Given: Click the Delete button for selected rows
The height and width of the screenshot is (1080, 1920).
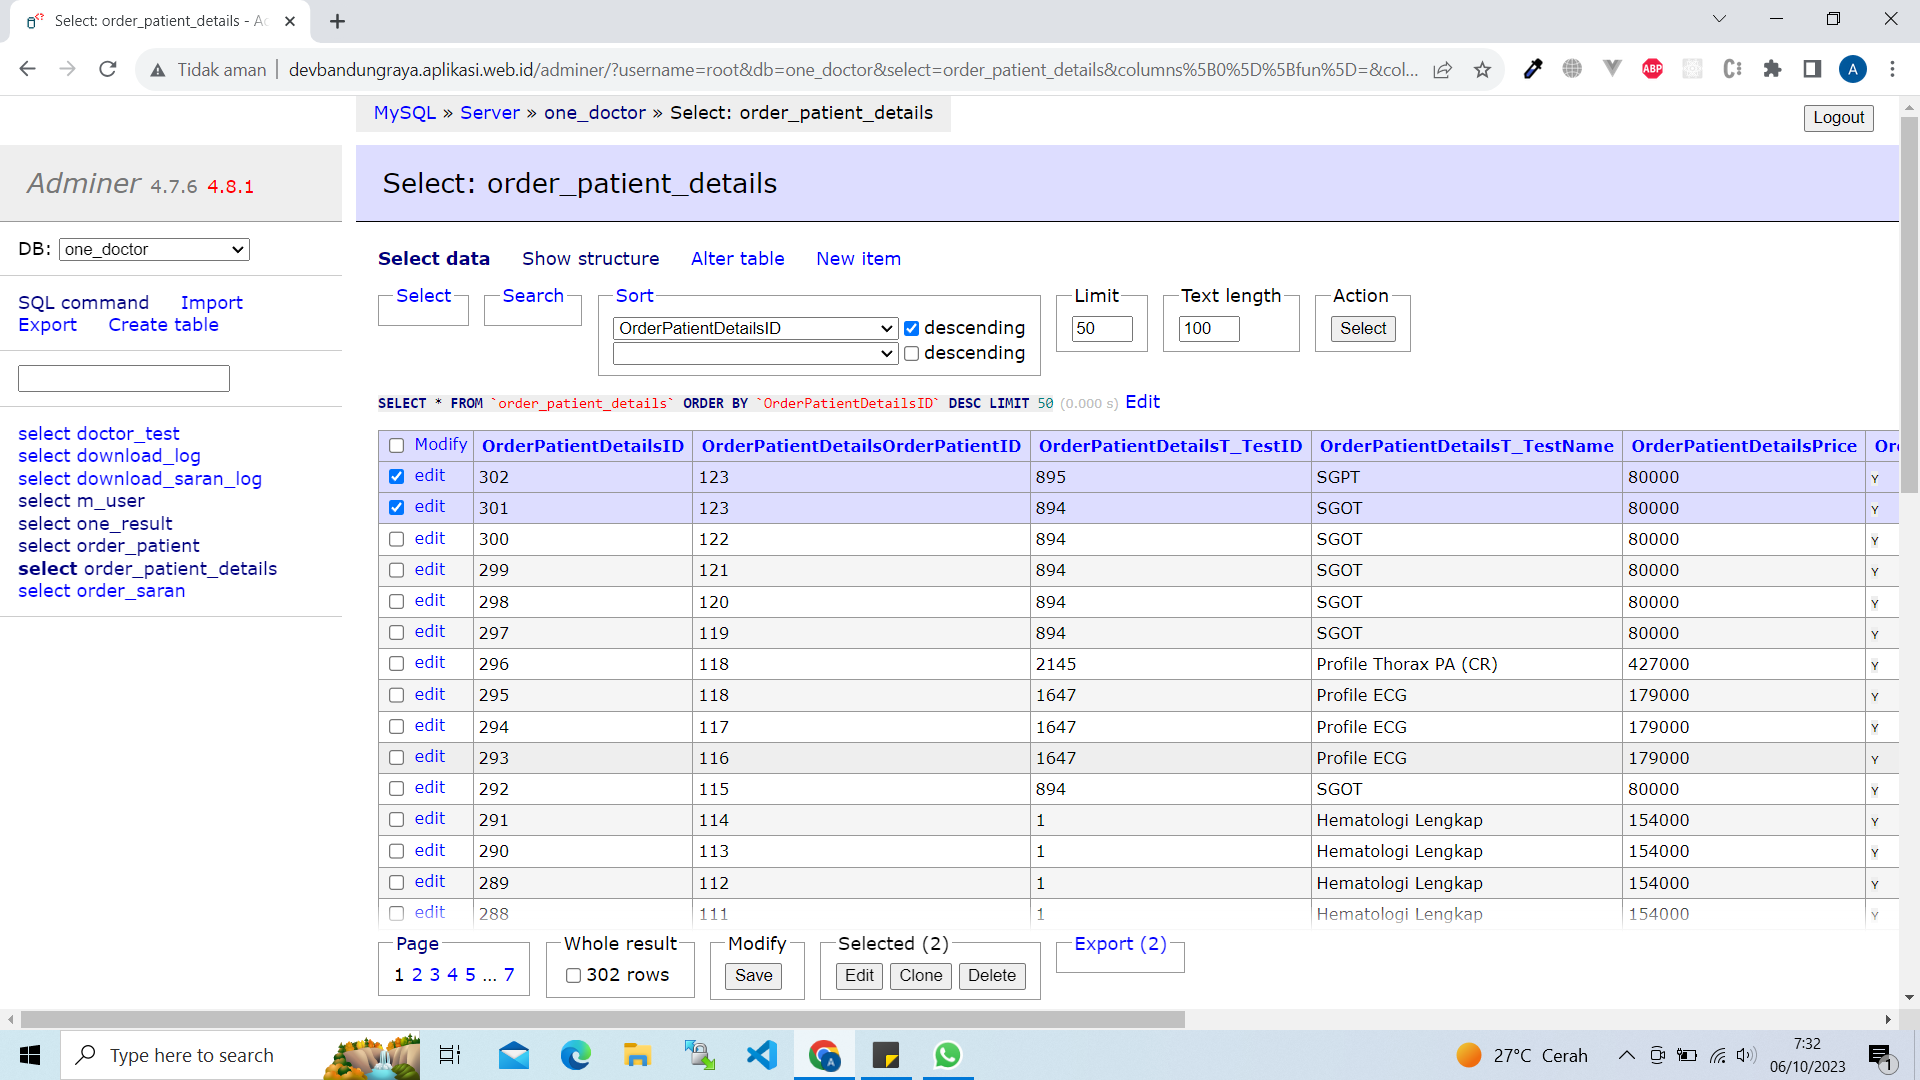Looking at the screenshot, I should (991, 976).
